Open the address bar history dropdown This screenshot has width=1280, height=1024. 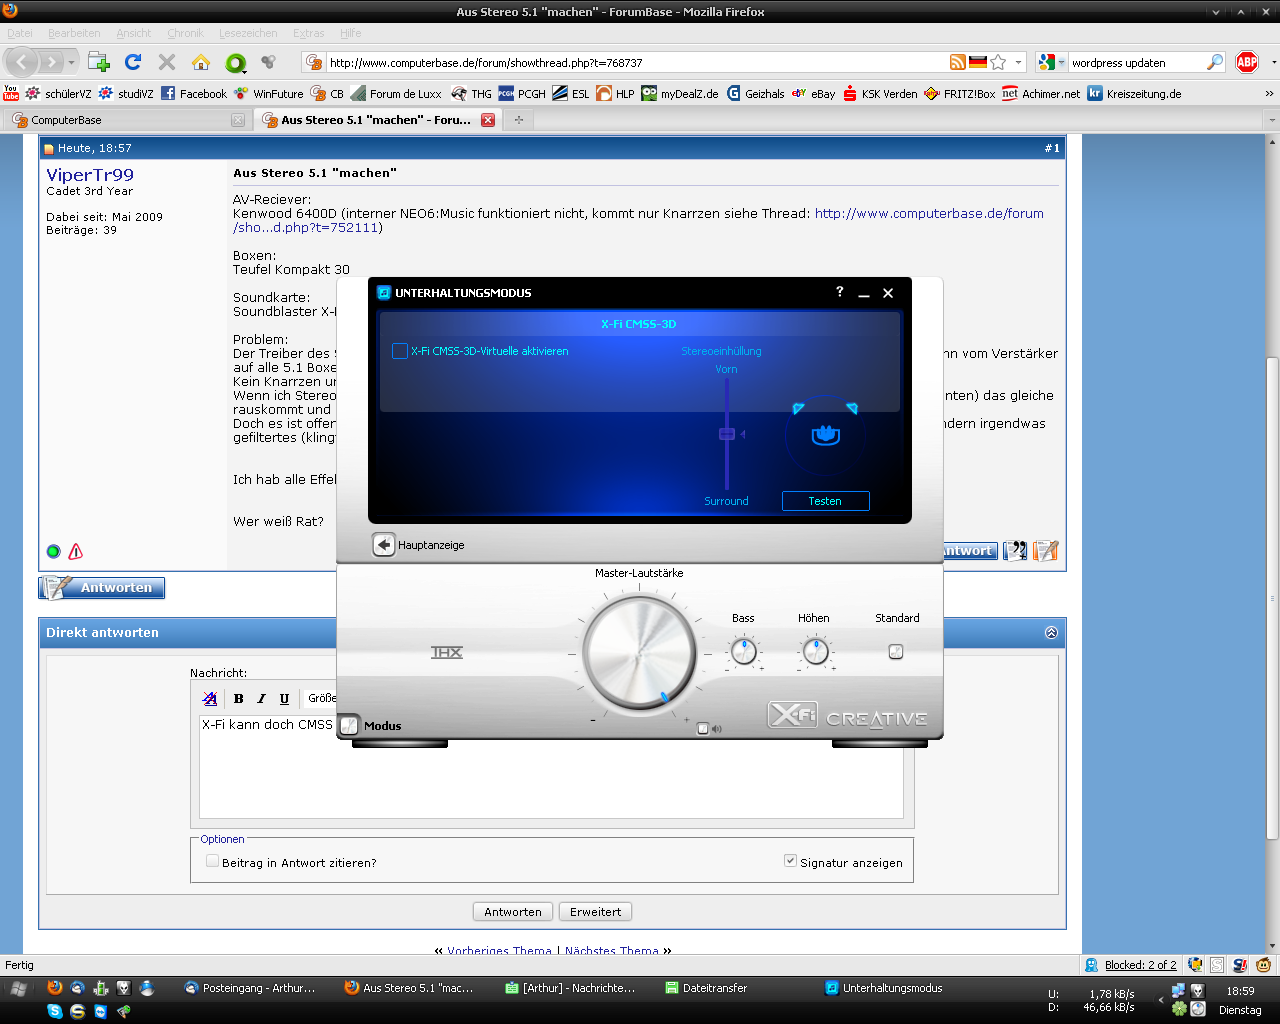tap(1019, 62)
